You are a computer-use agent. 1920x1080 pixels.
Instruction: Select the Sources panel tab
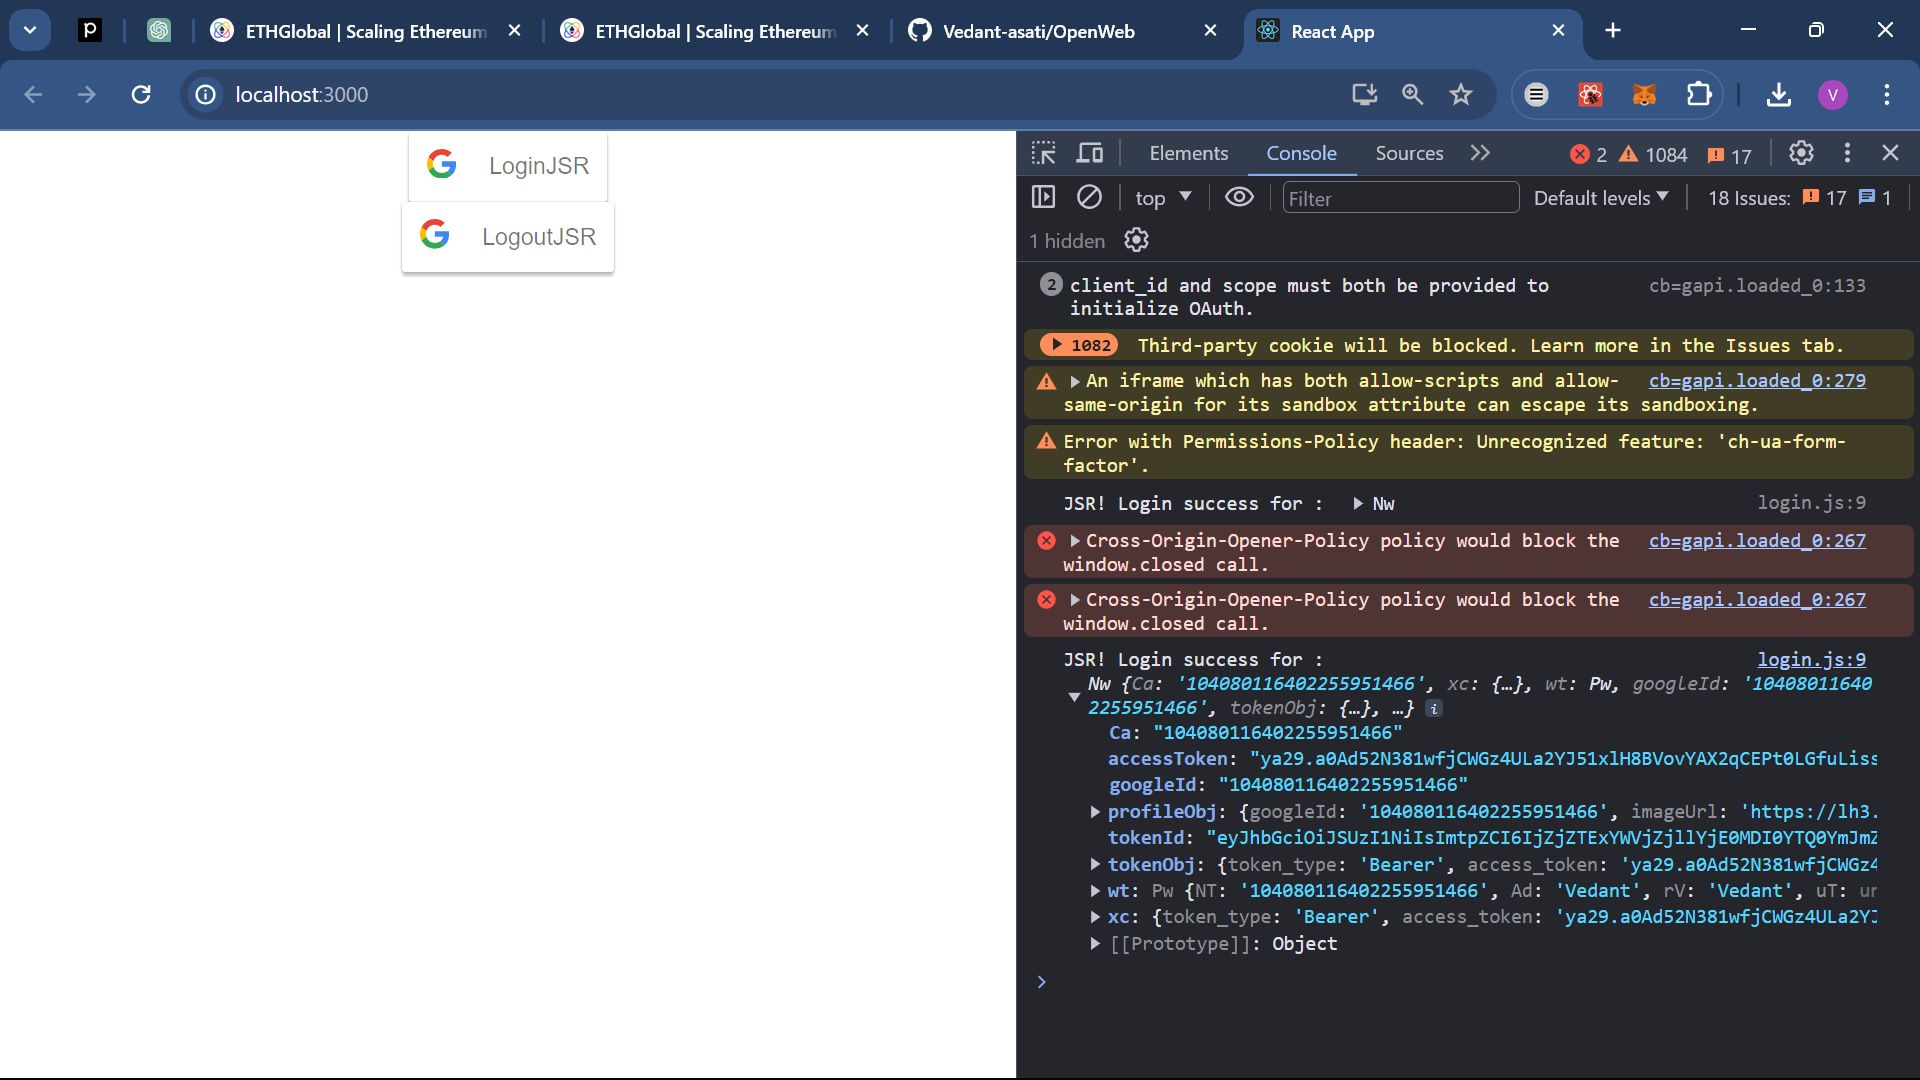coord(1410,152)
